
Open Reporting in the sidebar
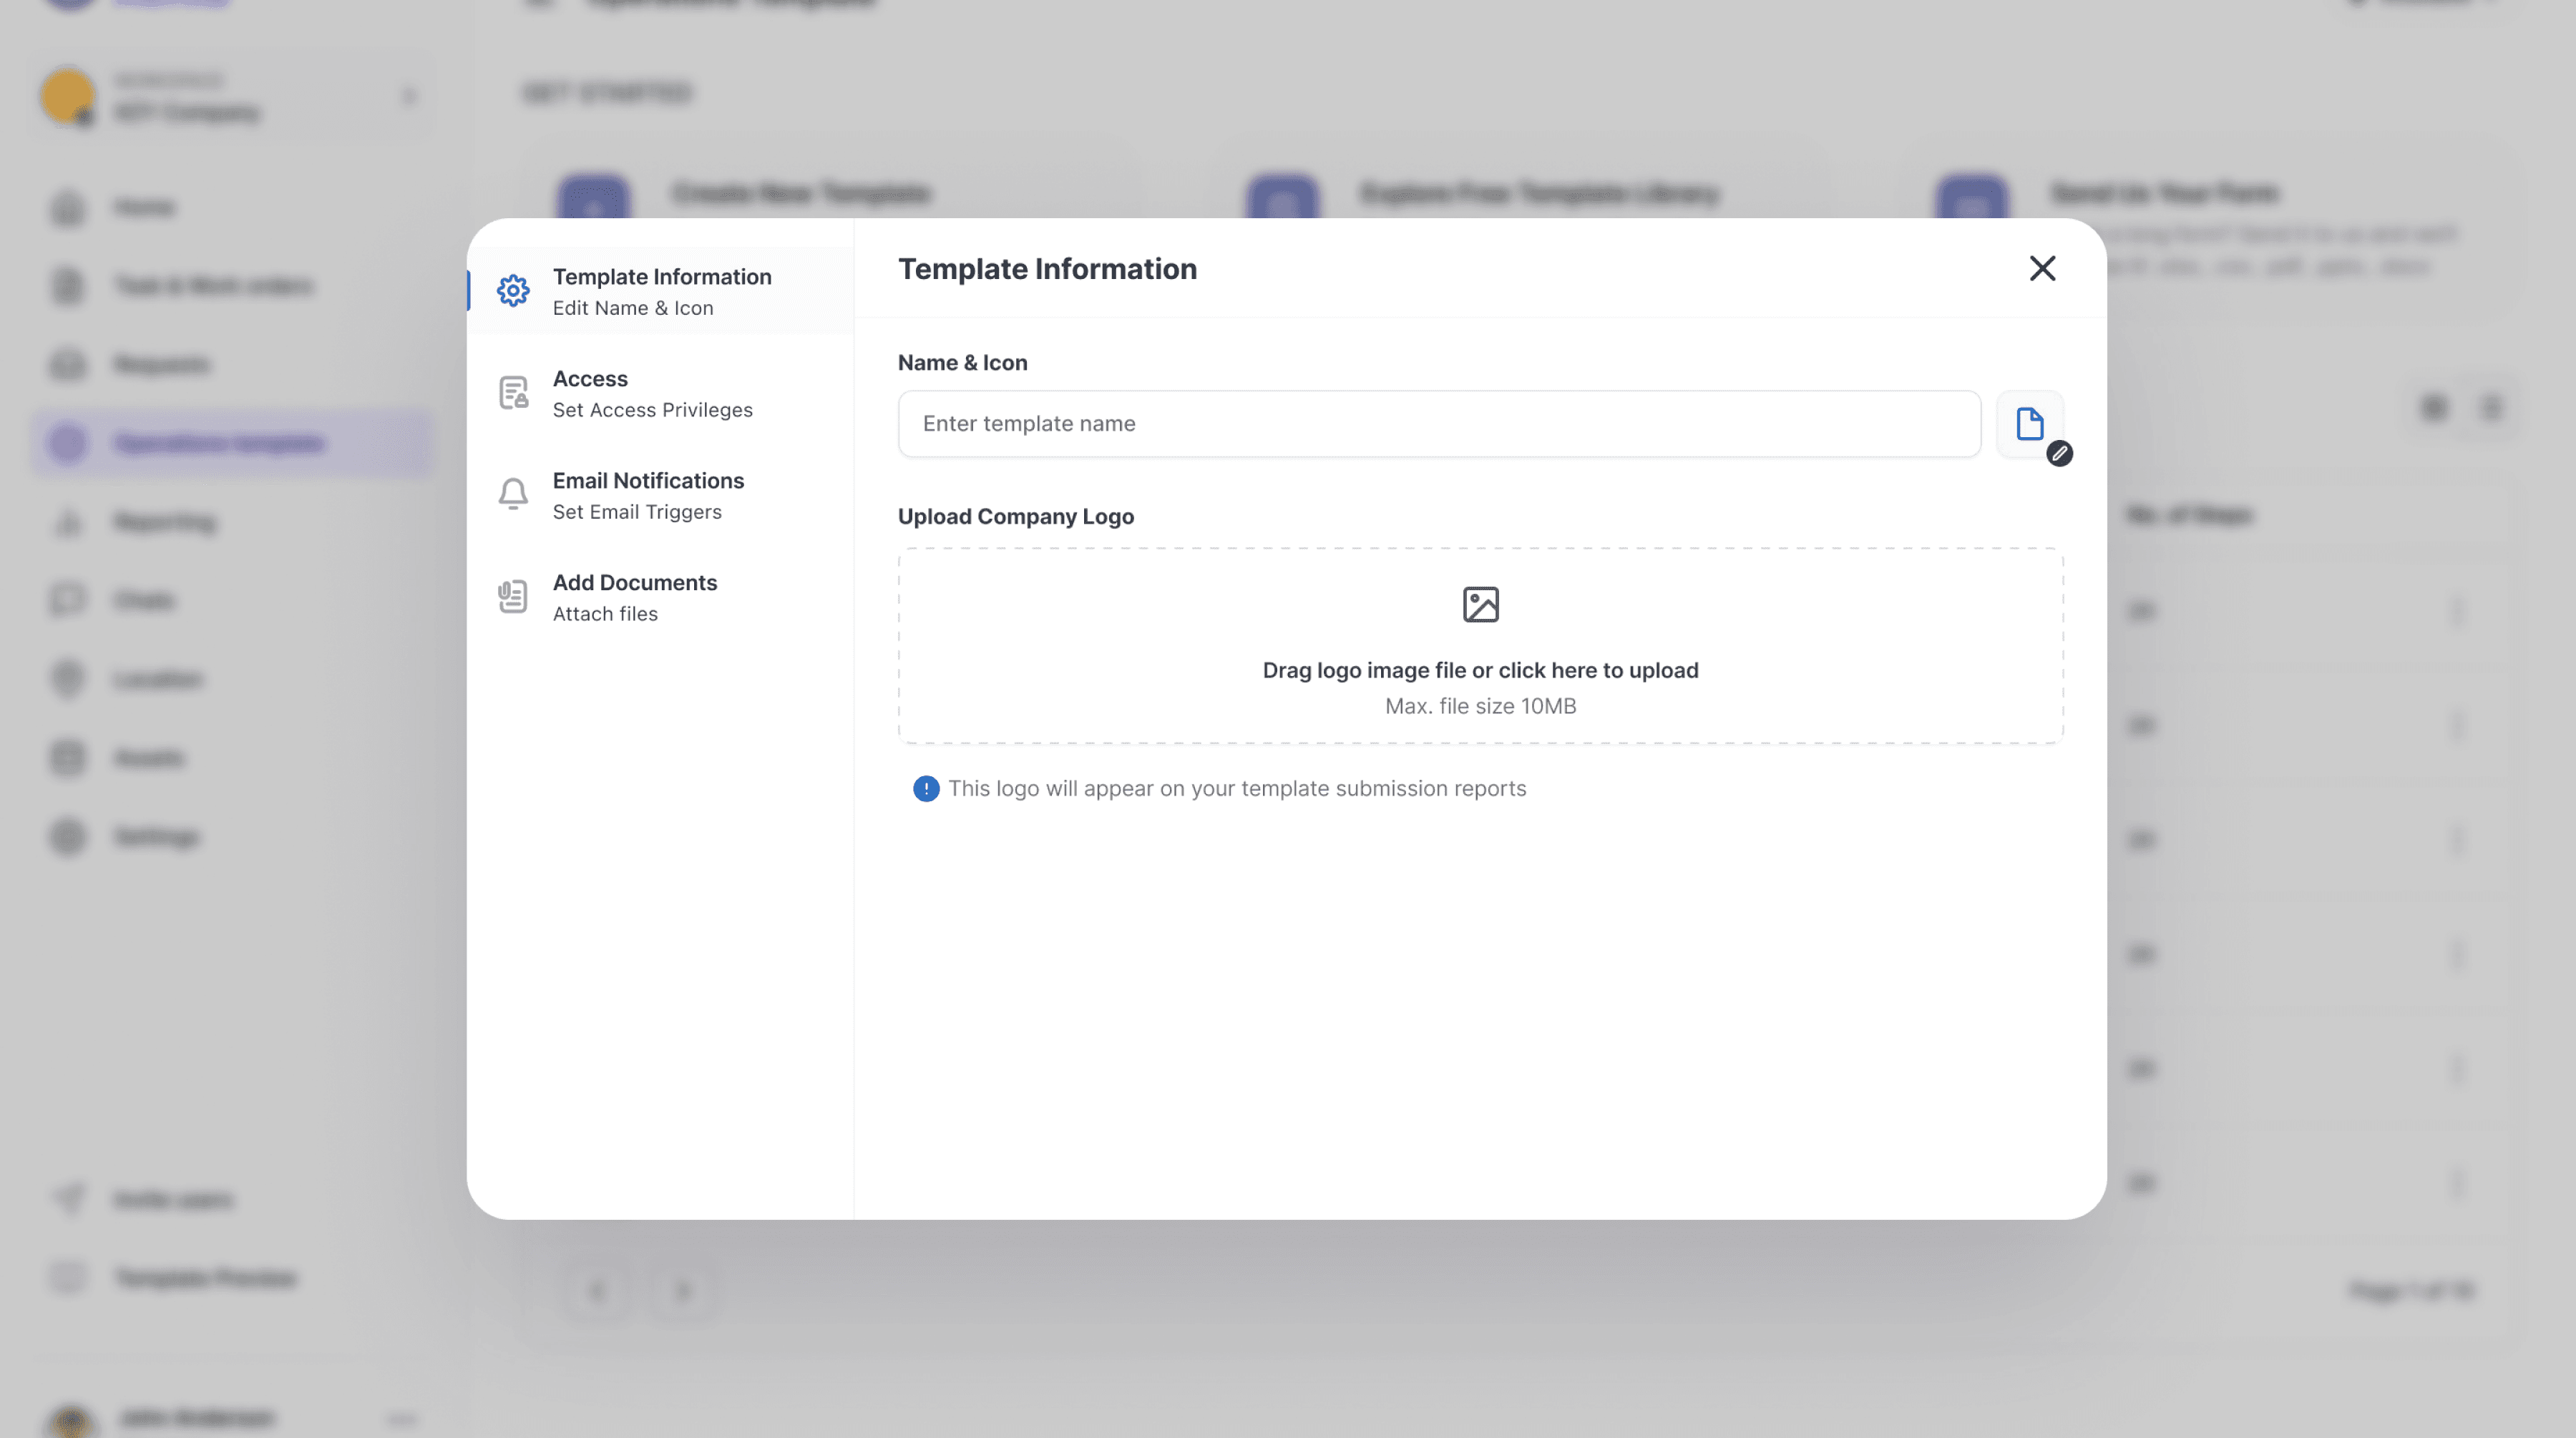[165, 522]
